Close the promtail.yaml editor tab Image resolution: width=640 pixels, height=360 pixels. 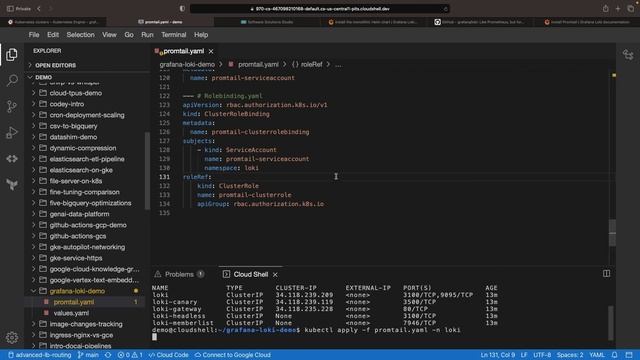tap(211, 51)
